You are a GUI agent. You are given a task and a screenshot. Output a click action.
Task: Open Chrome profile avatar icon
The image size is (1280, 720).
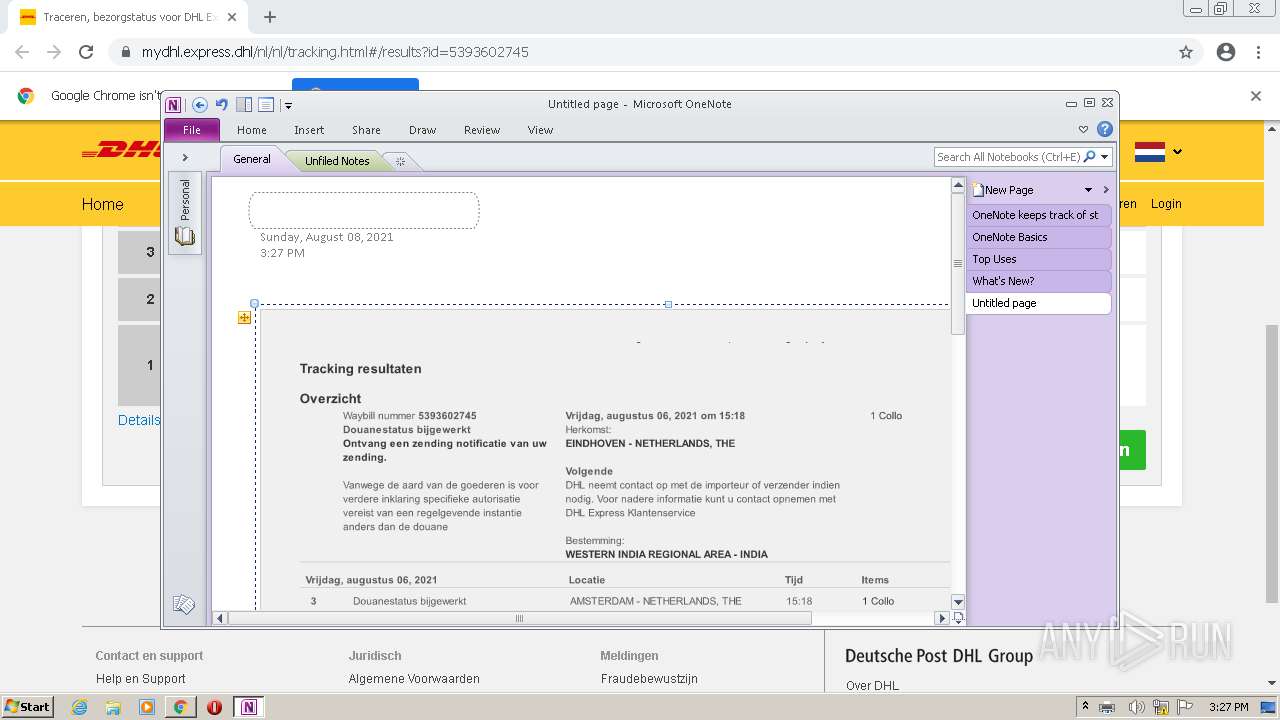[1226, 52]
